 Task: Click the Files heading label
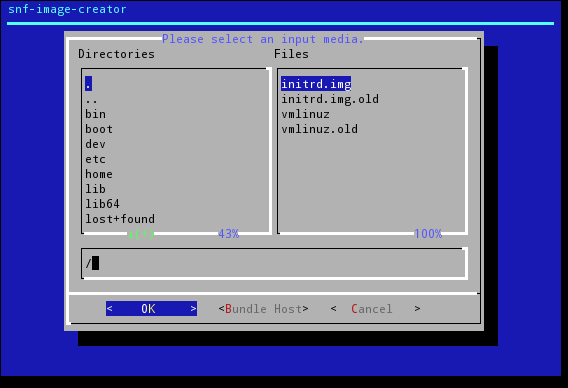[291, 54]
